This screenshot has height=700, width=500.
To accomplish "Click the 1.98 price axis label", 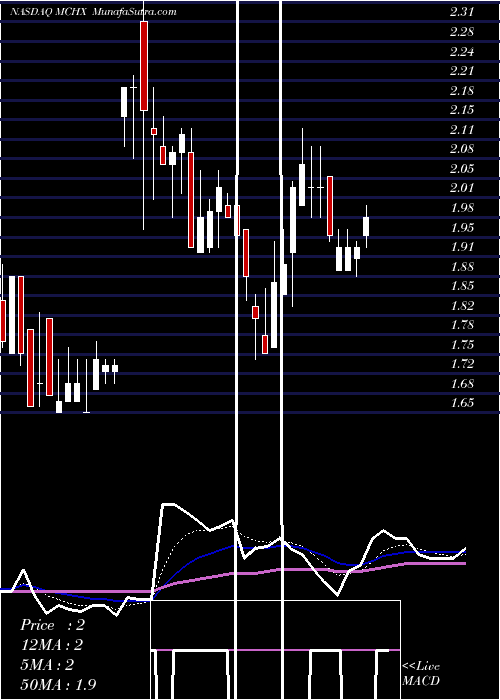I will (x=462, y=208).
